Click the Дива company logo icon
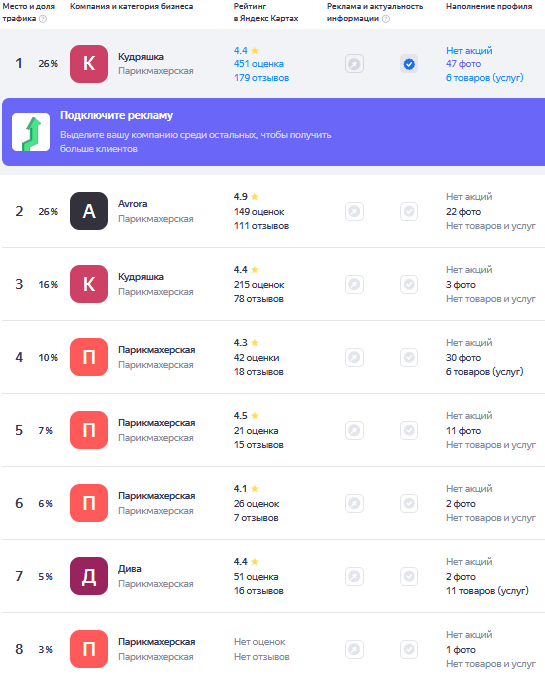The image size is (545, 685). (x=89, y=576)
